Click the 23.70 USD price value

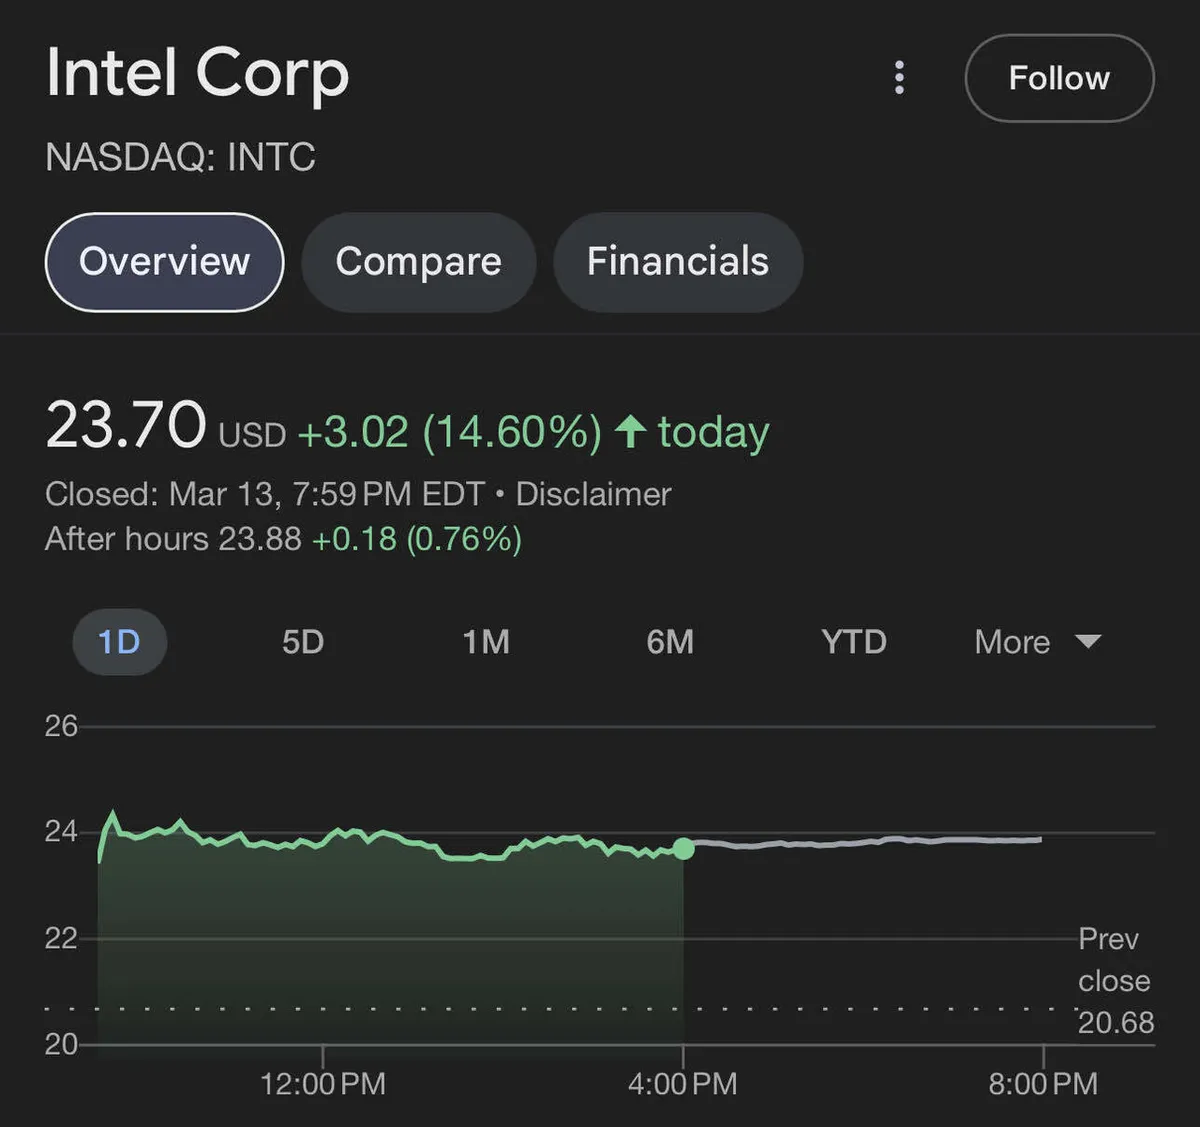tap(126, 427)
